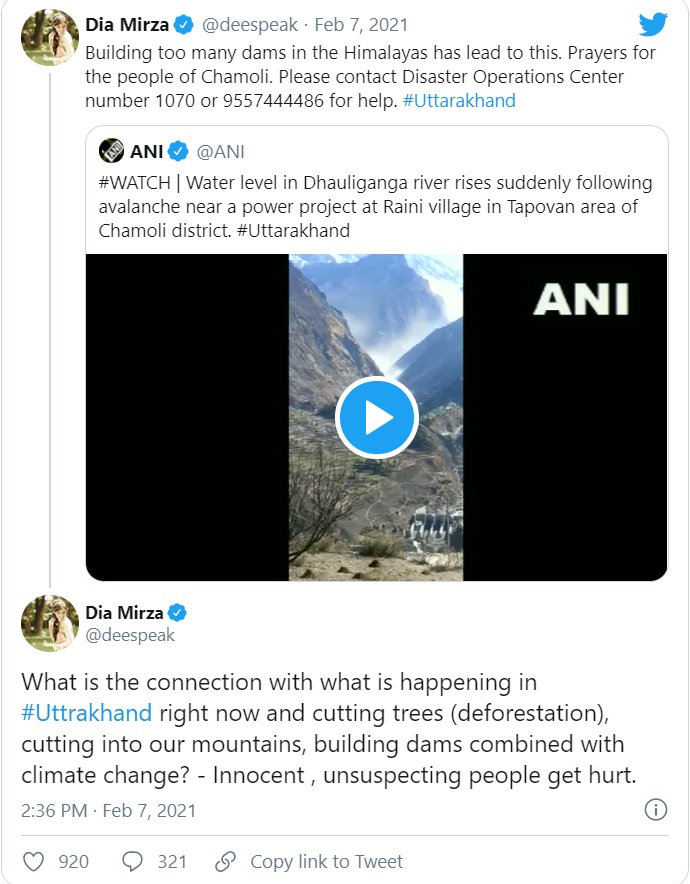The height and width of the screenshot is (884, 690).
Task: Click Copy link to Tweet
Action: pyautogui.click(x=326, y=861)
